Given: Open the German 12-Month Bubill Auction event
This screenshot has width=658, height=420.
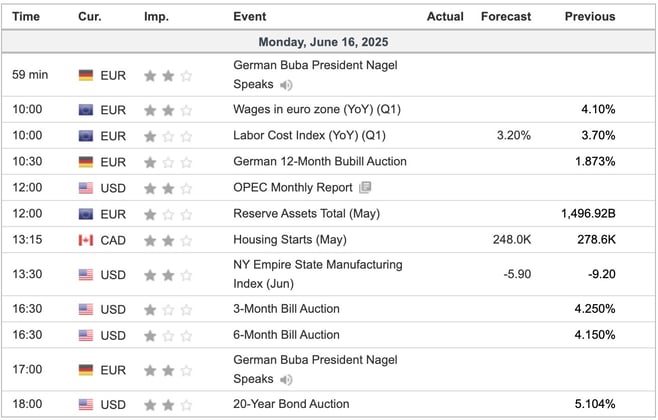Looking at the screenshot, I should pos(320,162).
